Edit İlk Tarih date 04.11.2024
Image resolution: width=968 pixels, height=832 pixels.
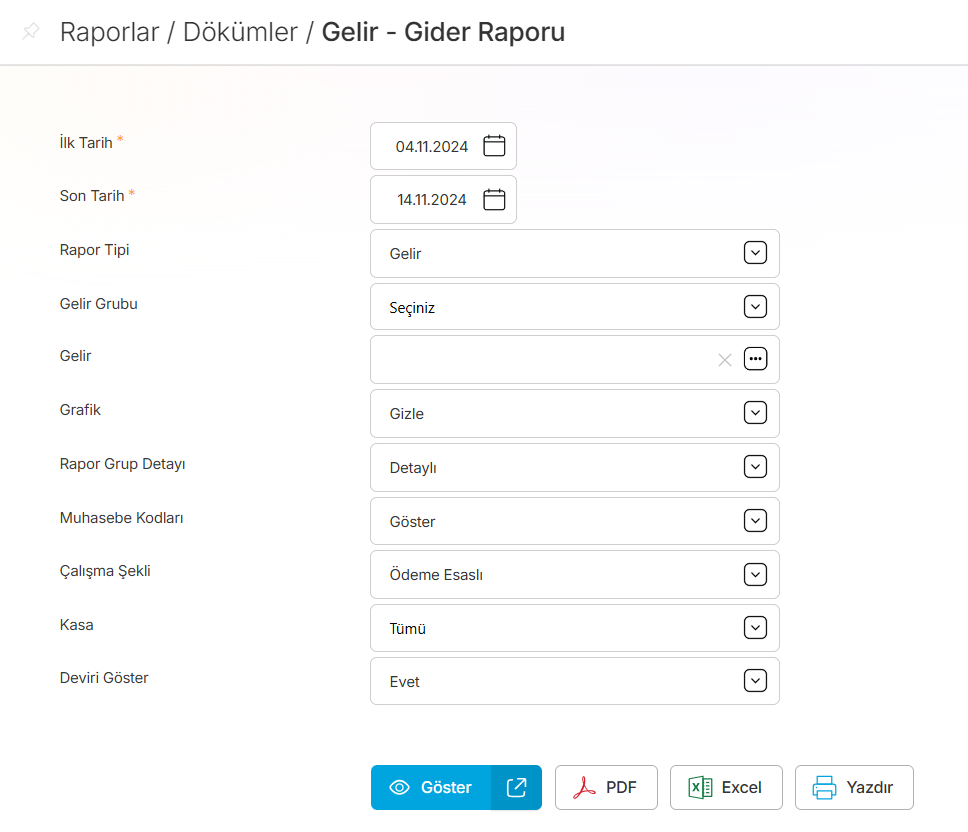432,147
